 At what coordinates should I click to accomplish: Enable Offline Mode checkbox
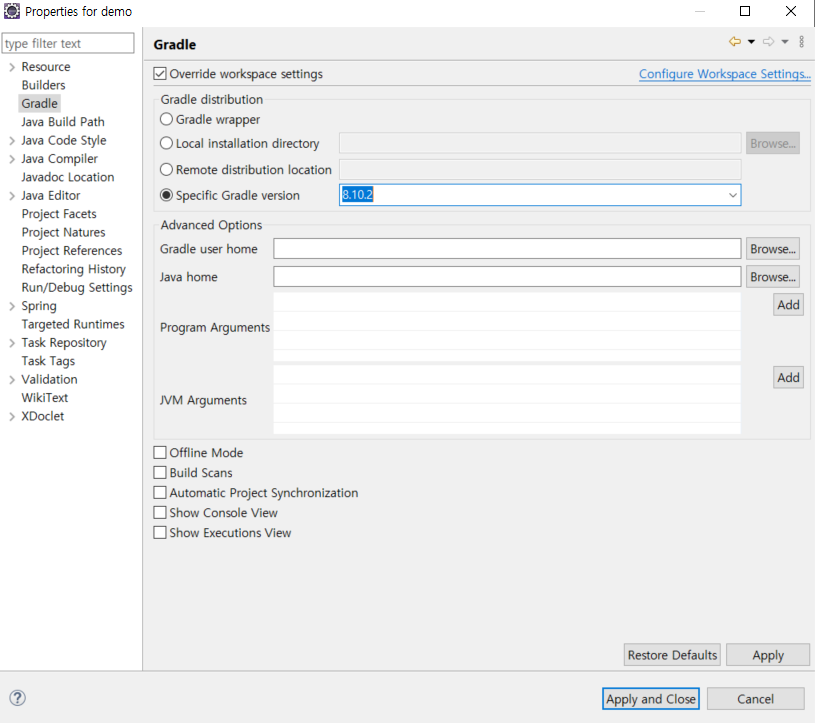click(x=160, y=452)
